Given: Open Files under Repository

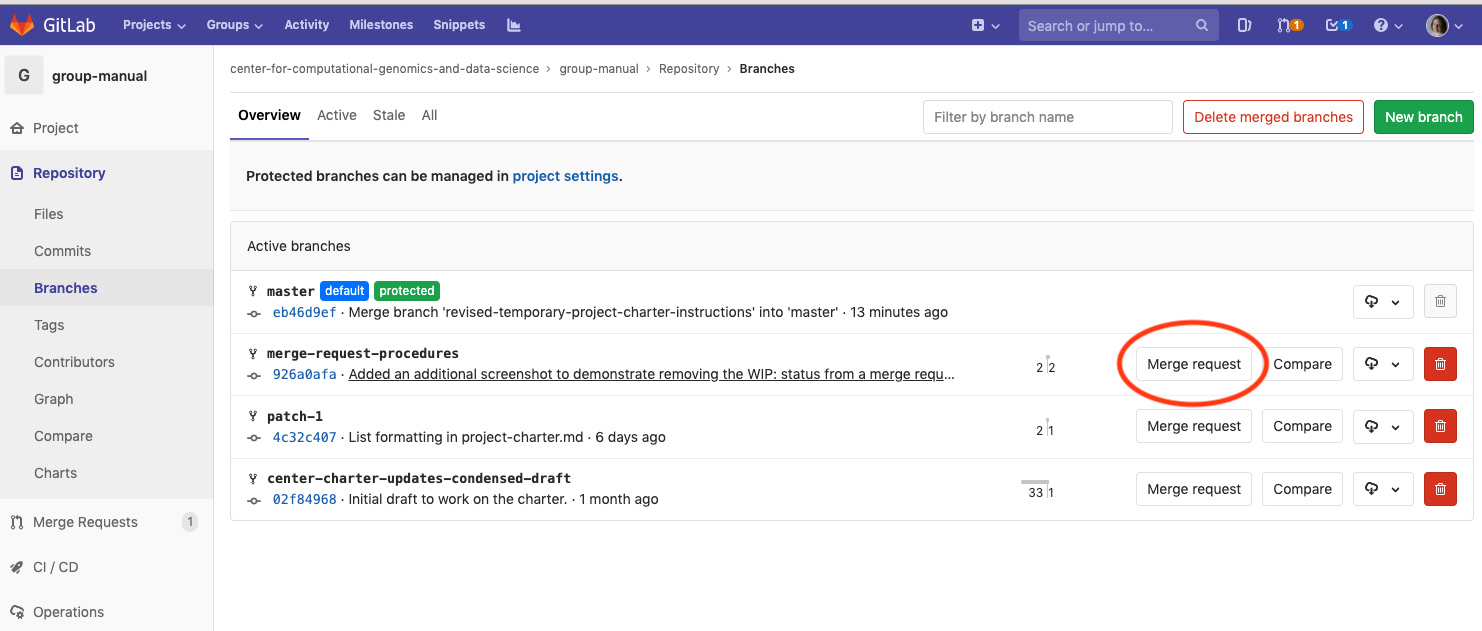Looking at the screenshot, I should [48, 214].
